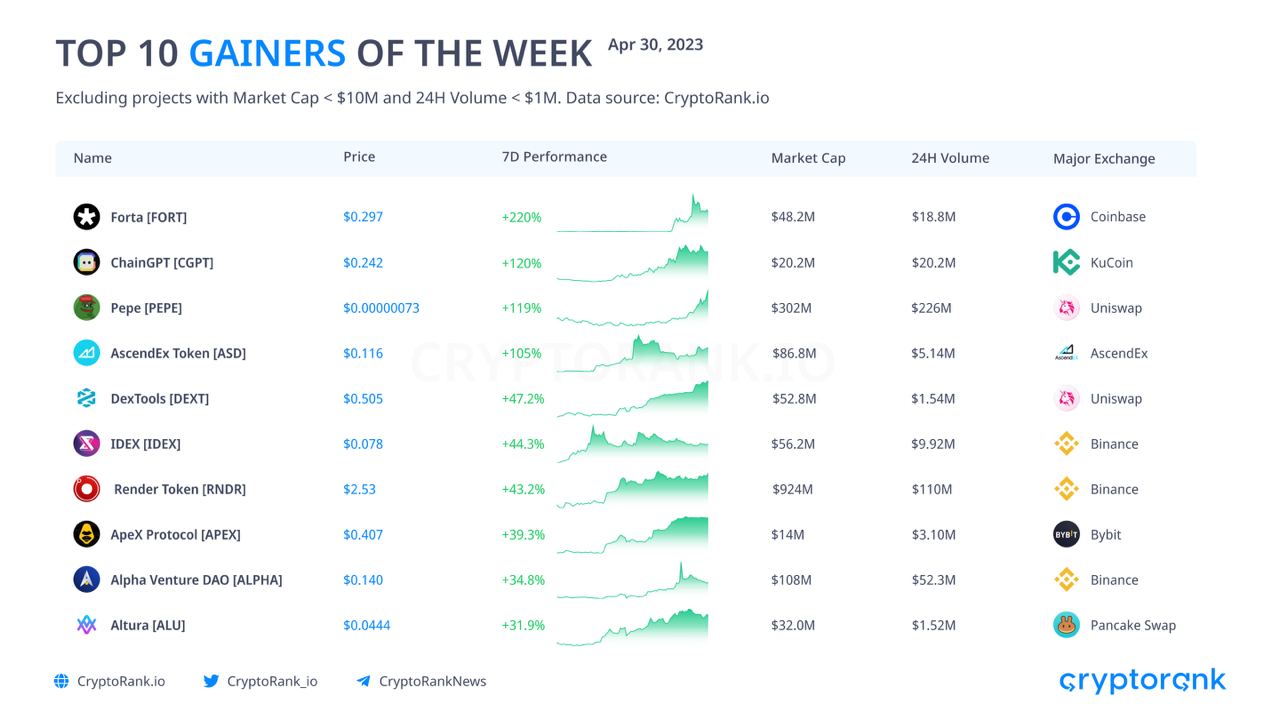Click the Bybit exchange logo
This screenshot has height=720, width=1280.
[1067, 534]
